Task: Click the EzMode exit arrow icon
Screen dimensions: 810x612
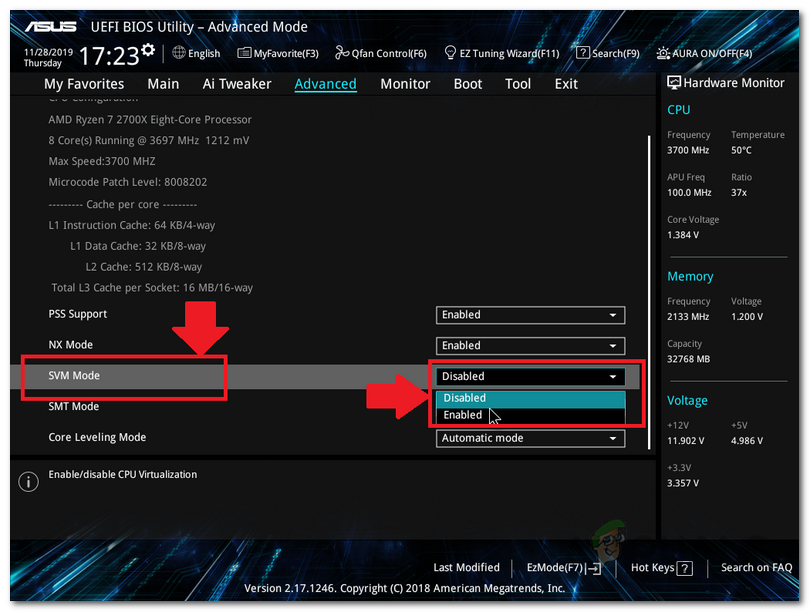Action: pyautogui.click(x=594, y=568)
